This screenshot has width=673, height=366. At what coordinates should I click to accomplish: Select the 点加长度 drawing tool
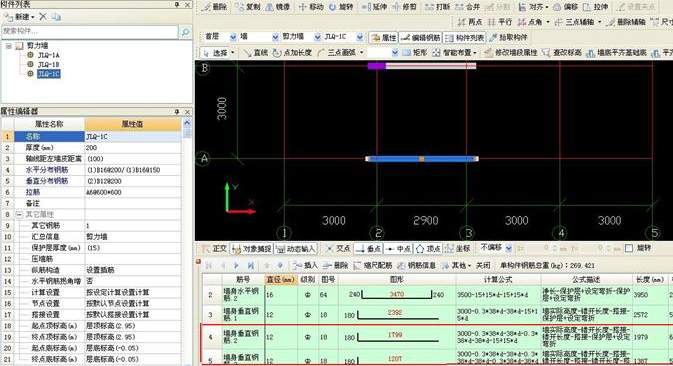click(x=293, y=52)
